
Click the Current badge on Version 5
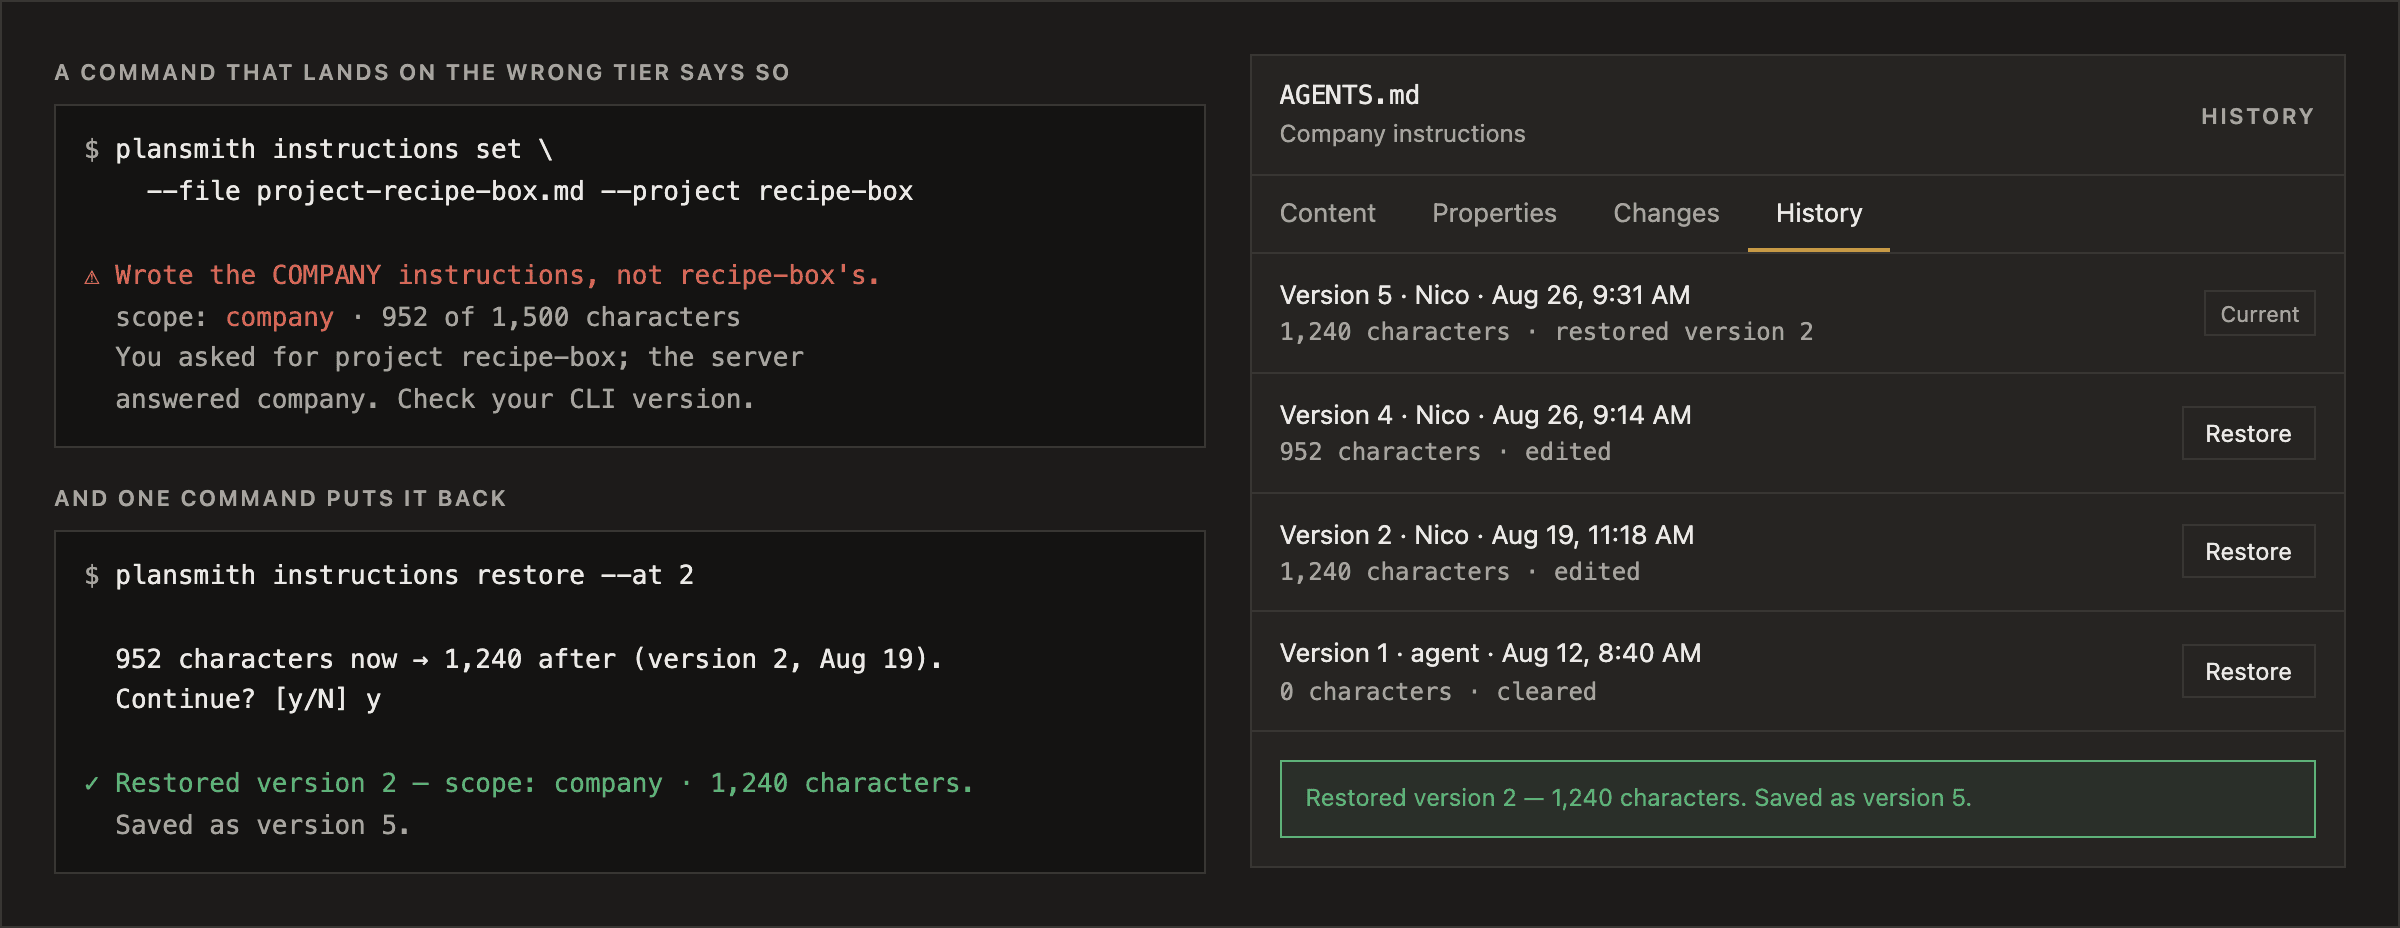click(x=2259, y=314)
